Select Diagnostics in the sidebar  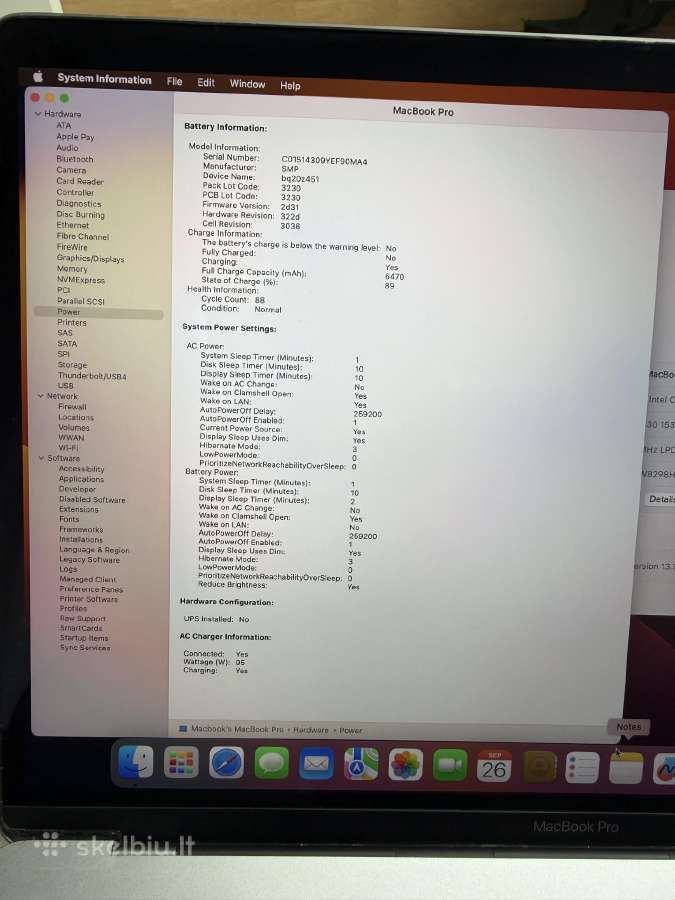(x=79, y=204)
